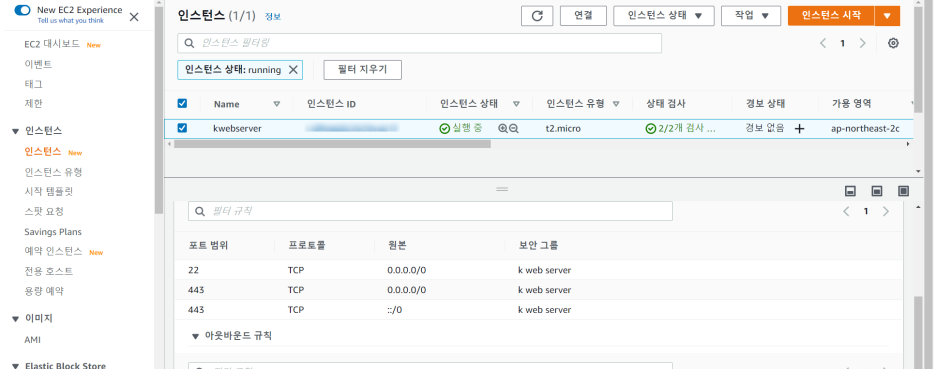Open table preferences gear icon

893,43
